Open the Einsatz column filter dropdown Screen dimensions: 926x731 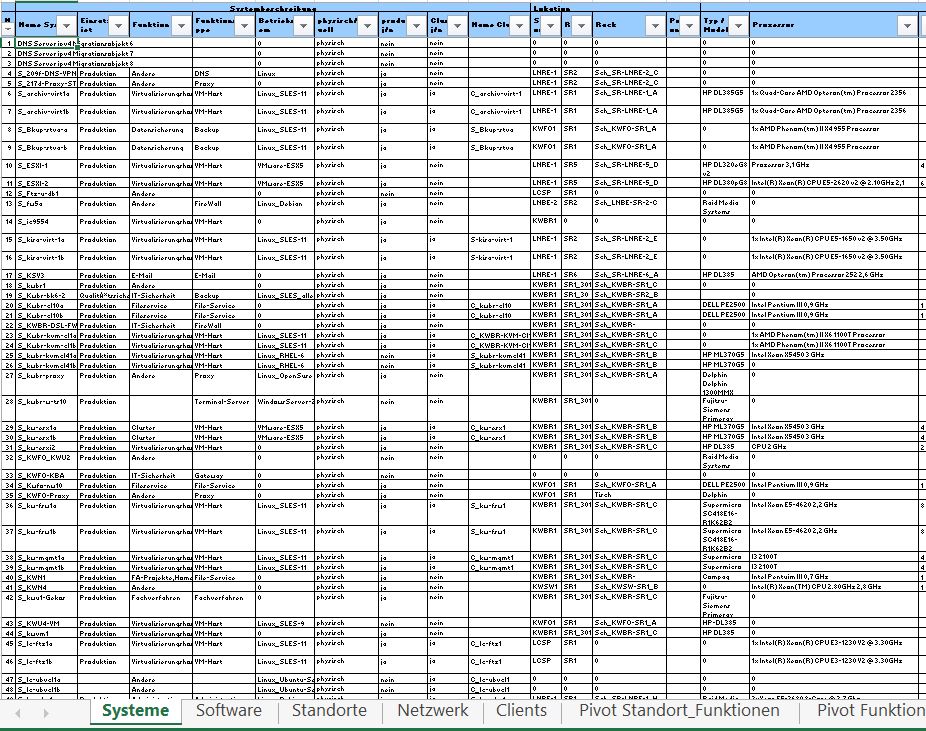119,25
